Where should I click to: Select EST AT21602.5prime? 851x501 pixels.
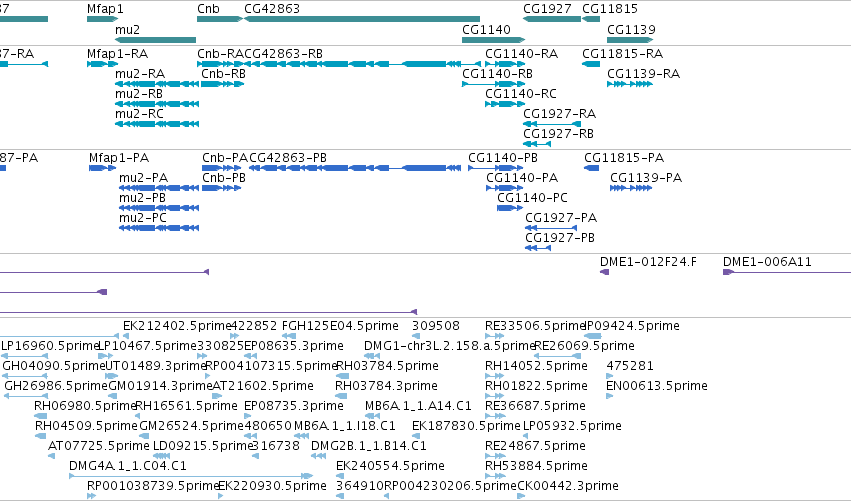click(263, 386)
